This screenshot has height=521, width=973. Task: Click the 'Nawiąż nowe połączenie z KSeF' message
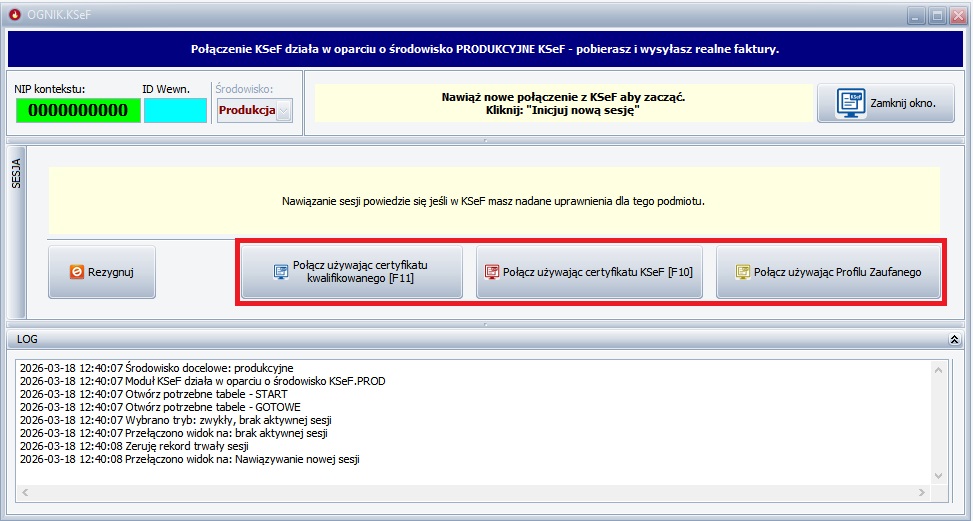[x=563, y=104]
